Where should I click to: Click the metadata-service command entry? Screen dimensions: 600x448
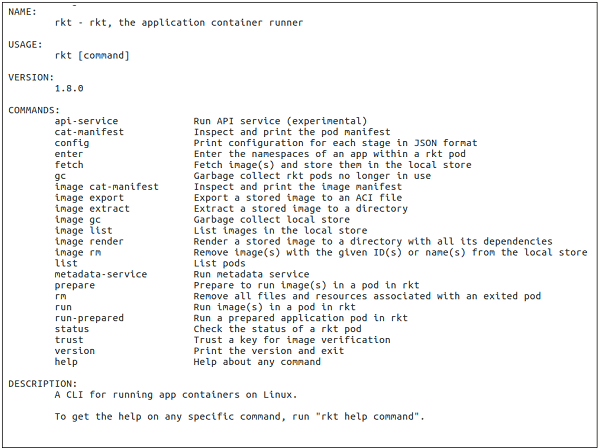101,274
